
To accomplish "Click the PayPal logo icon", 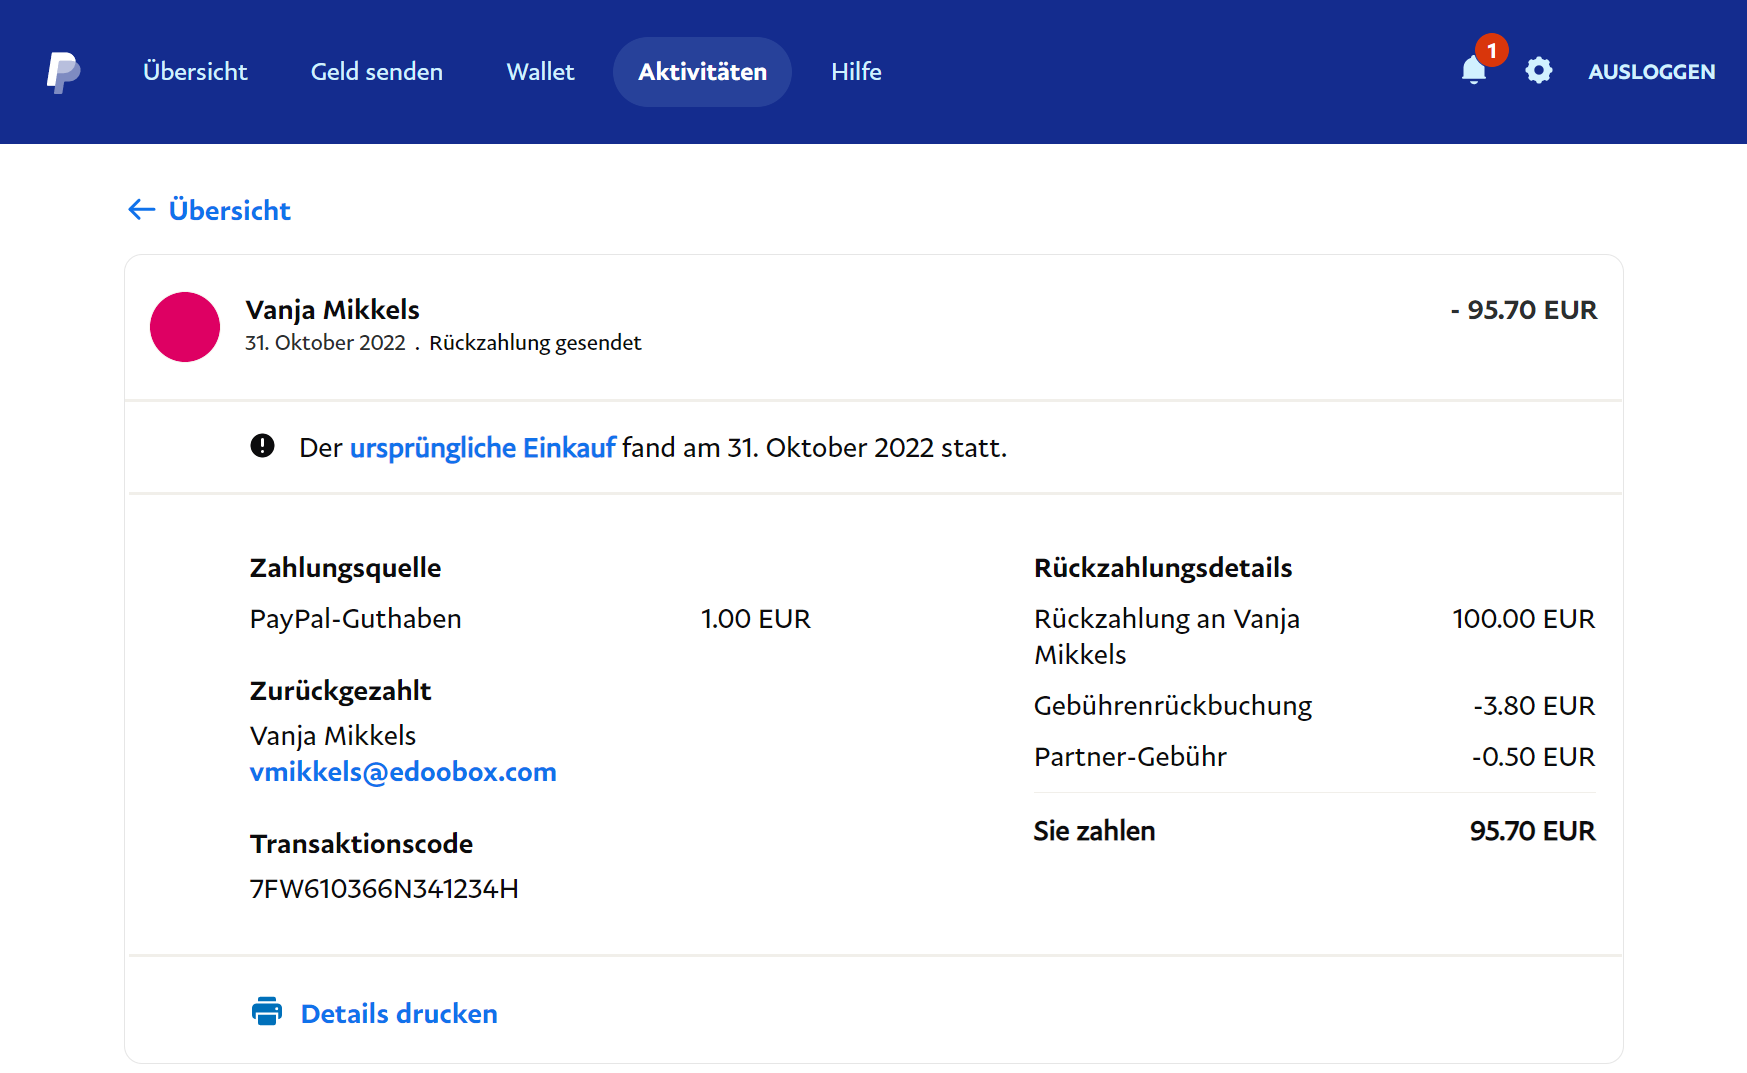I will tap(63, 72).
